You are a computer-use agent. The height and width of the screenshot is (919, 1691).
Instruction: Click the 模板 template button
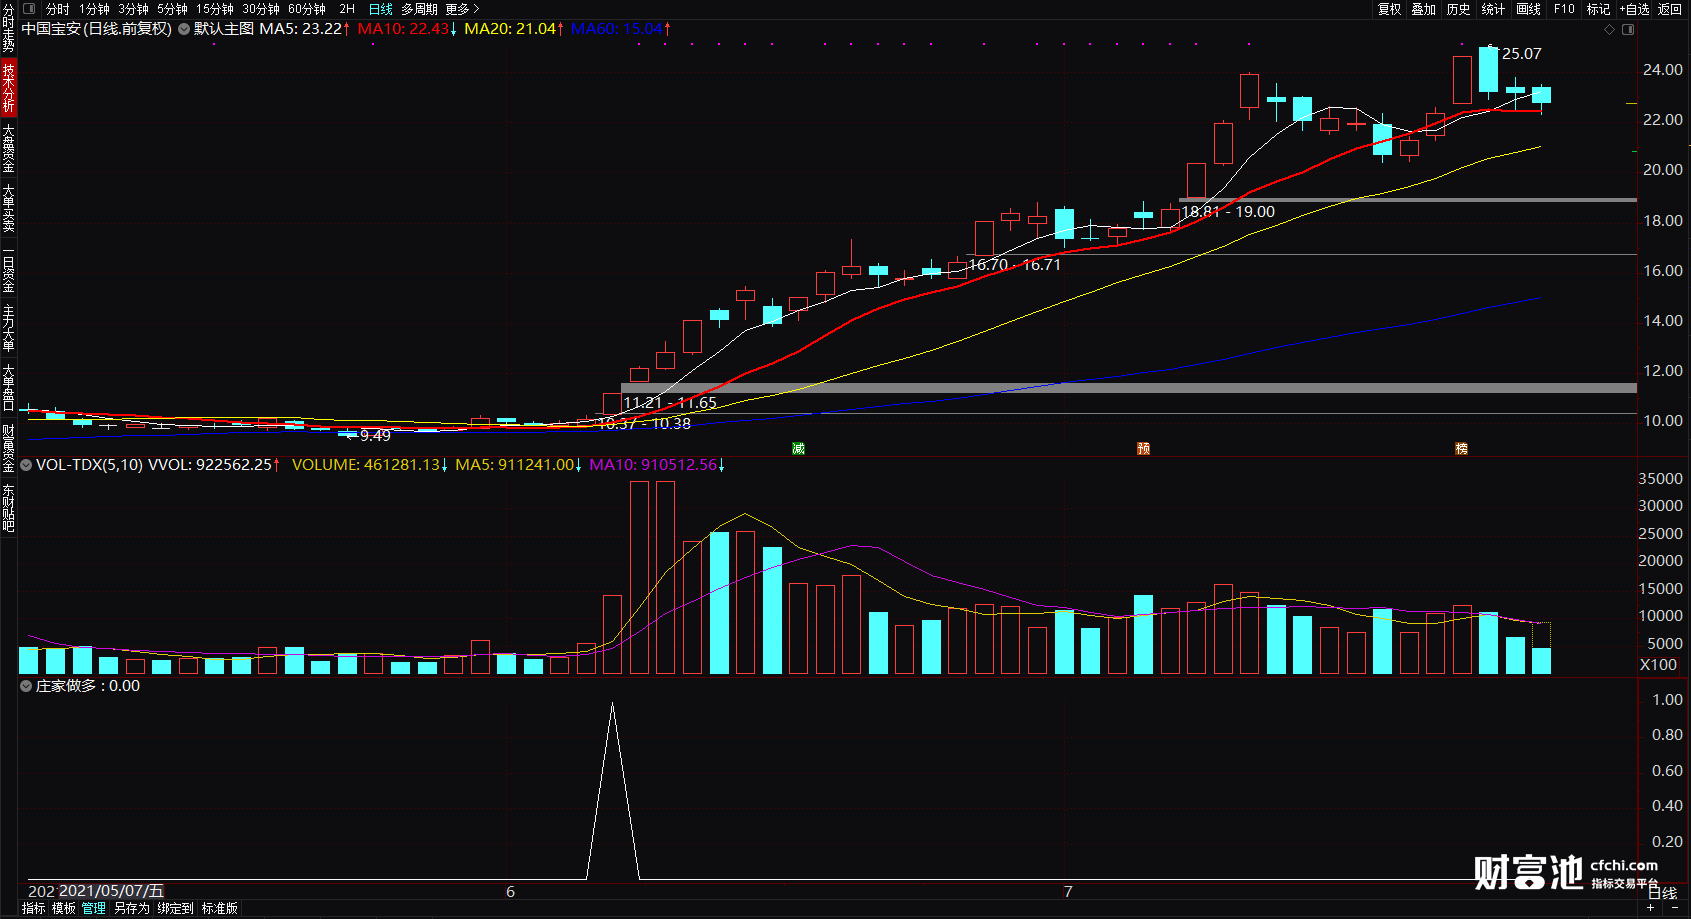coord(64,908)
